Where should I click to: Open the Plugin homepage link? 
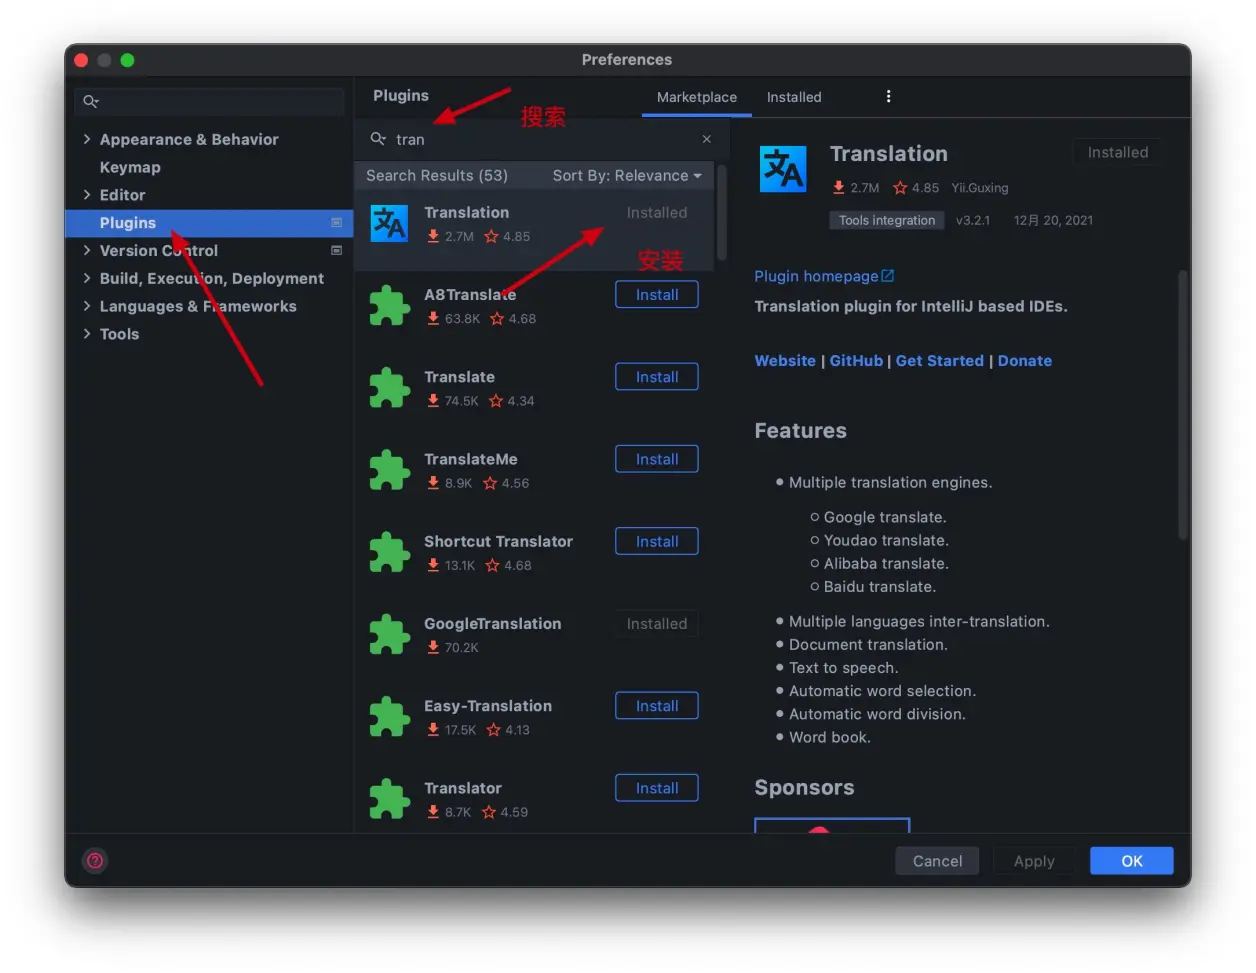click(x=816, y=276)
